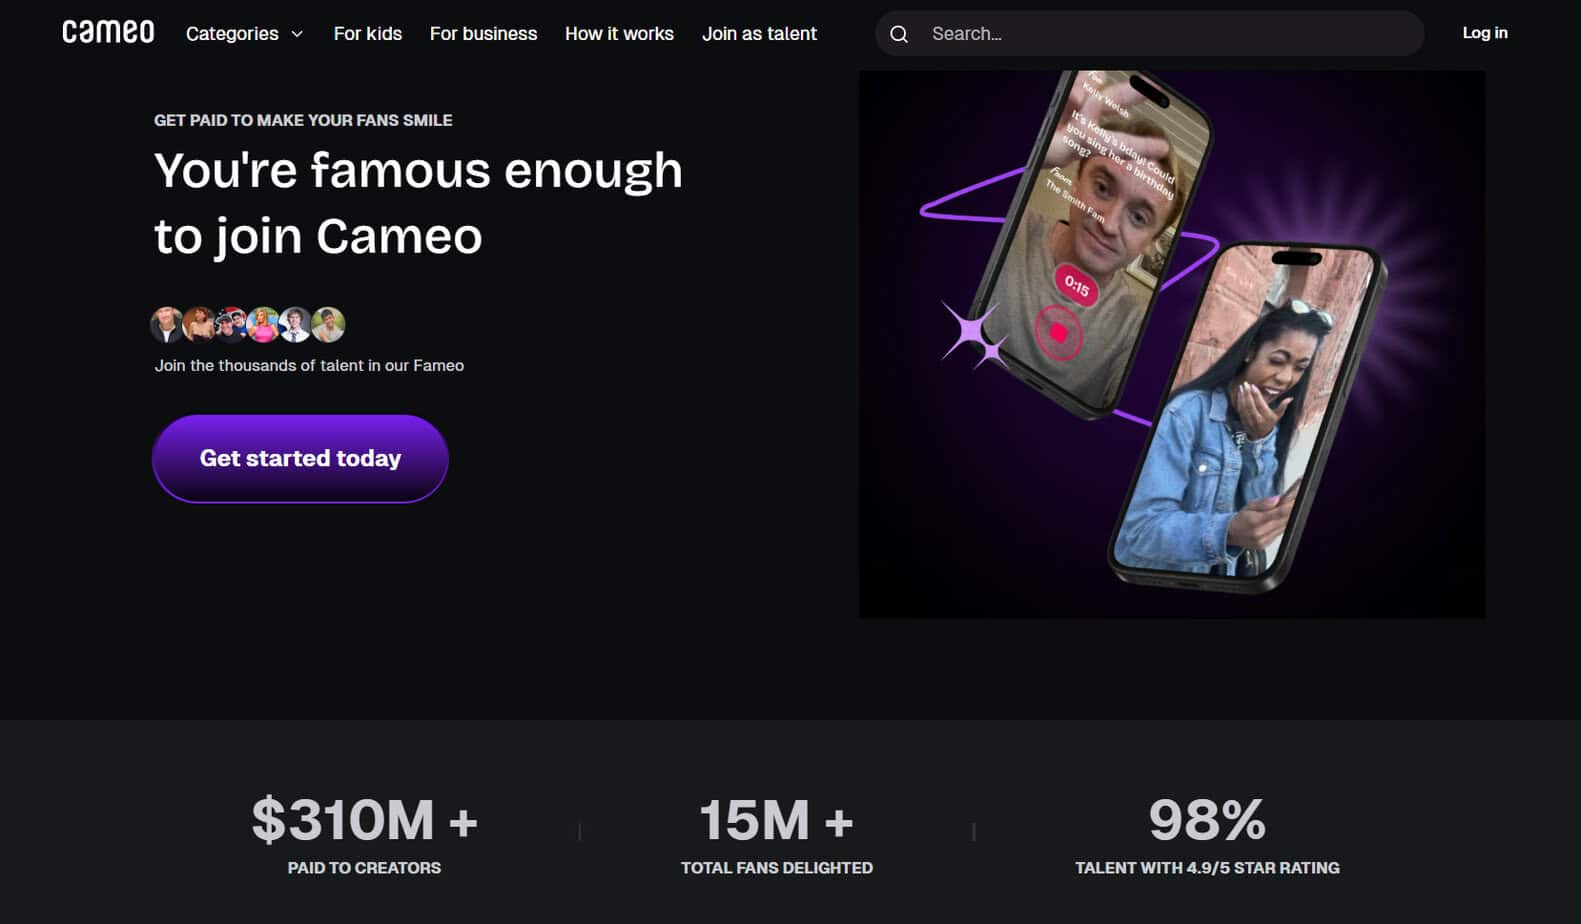Viewport: 1581px width, 924px height.
Task: Click the search magnifier icon
Action: pos(899,34)
